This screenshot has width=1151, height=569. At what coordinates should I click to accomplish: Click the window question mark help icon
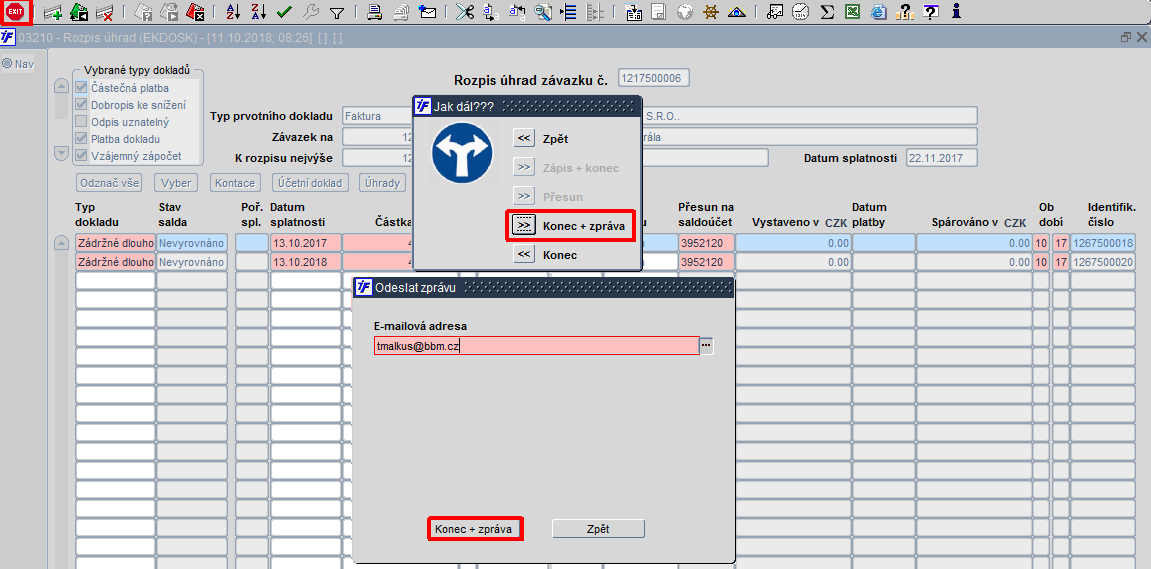click(x=932, y=12)
